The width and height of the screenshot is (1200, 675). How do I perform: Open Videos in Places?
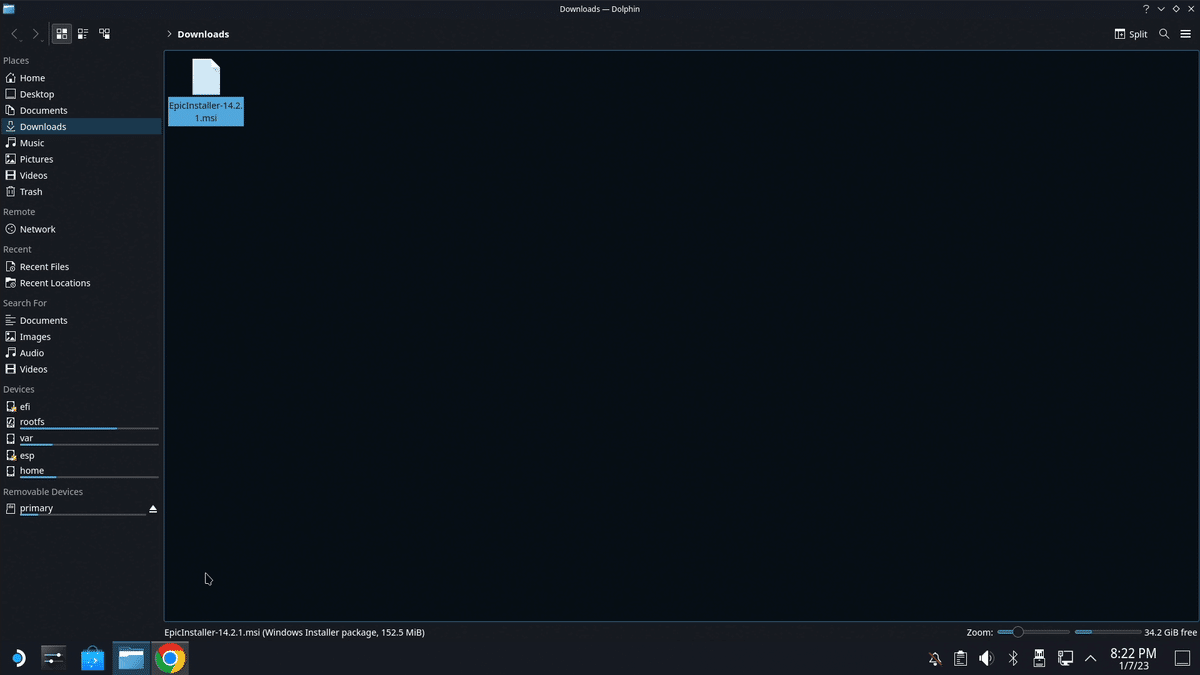(x=80, y=175)
